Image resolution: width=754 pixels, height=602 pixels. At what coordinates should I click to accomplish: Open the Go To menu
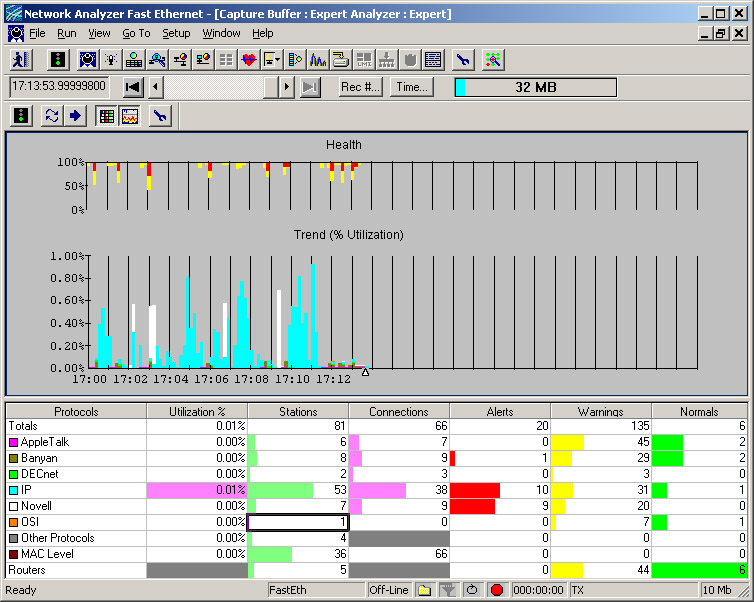(x=136, y=33)
